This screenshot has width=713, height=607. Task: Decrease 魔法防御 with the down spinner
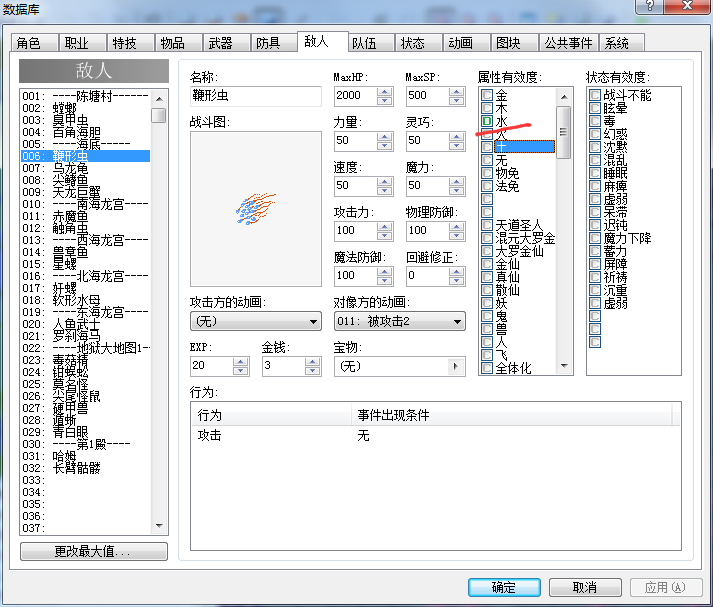[385, 281]
